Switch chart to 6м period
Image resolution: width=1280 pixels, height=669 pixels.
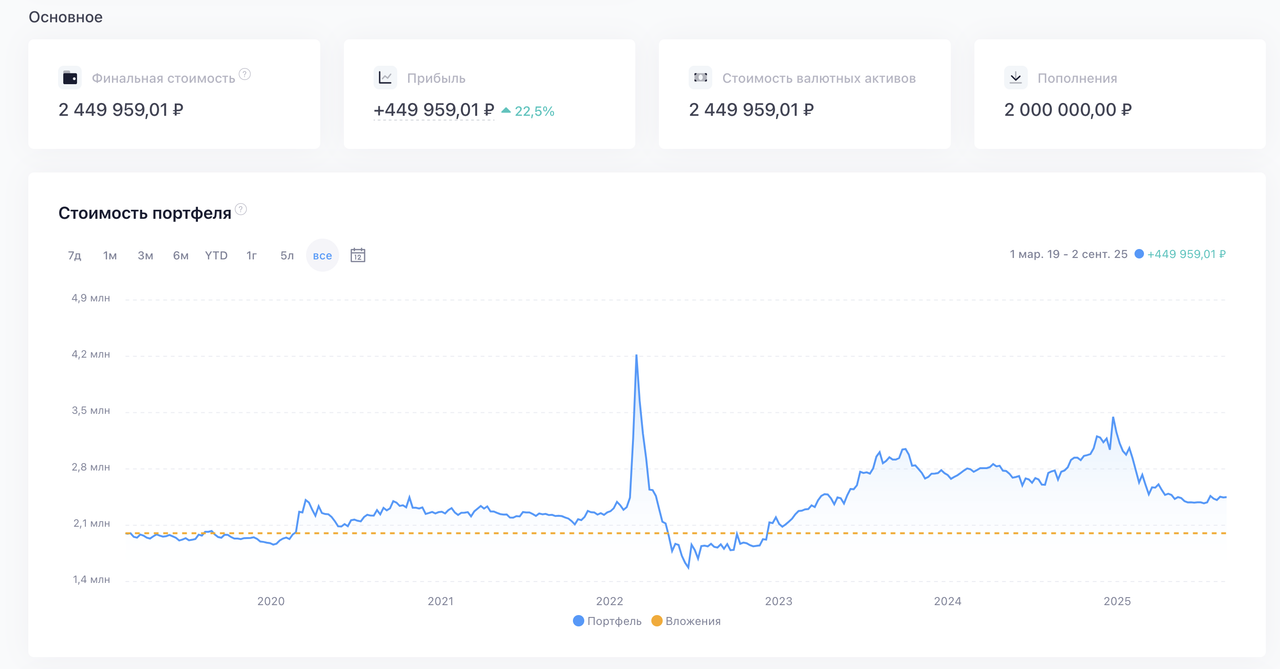181,256
